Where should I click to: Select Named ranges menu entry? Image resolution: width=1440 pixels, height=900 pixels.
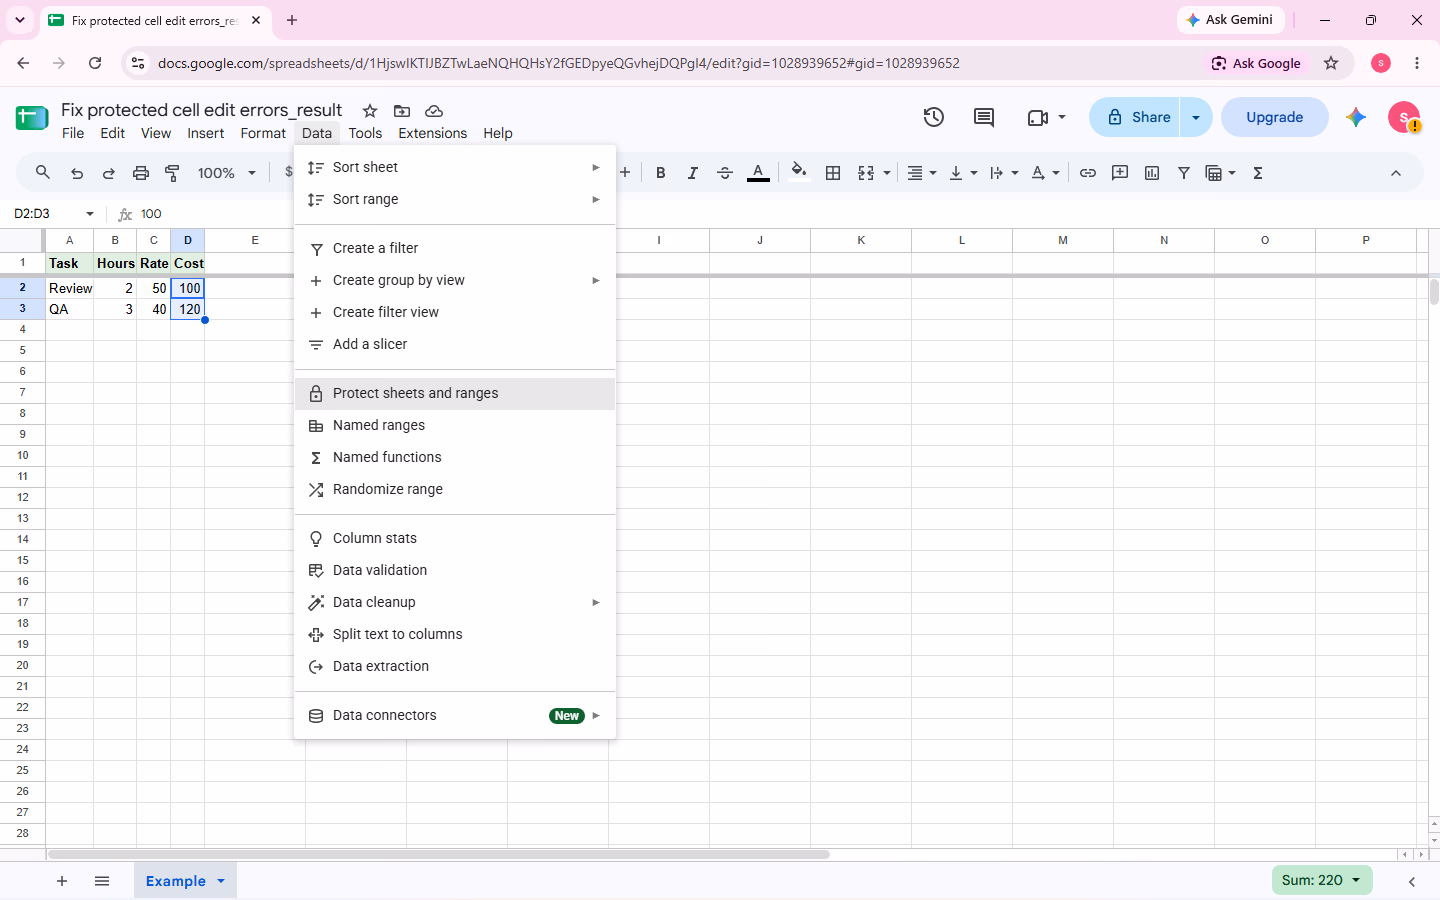pyautogui.click(x=455, y=425)
